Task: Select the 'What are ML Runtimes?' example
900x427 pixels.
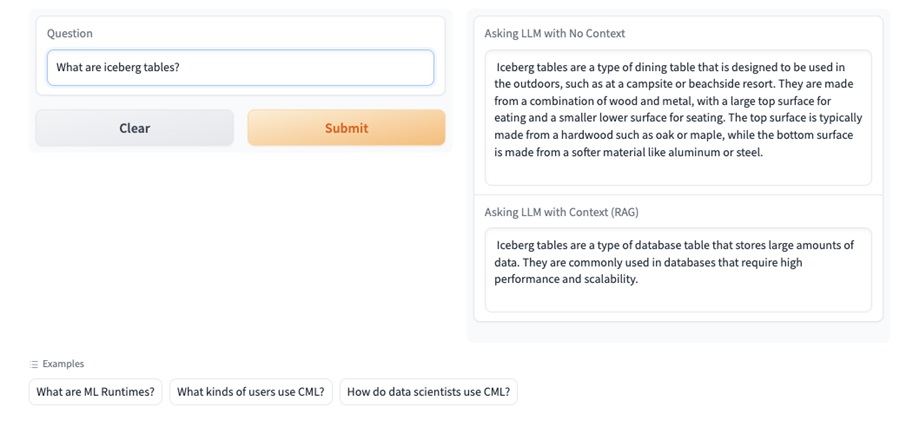Action: (x=95, y=392)
